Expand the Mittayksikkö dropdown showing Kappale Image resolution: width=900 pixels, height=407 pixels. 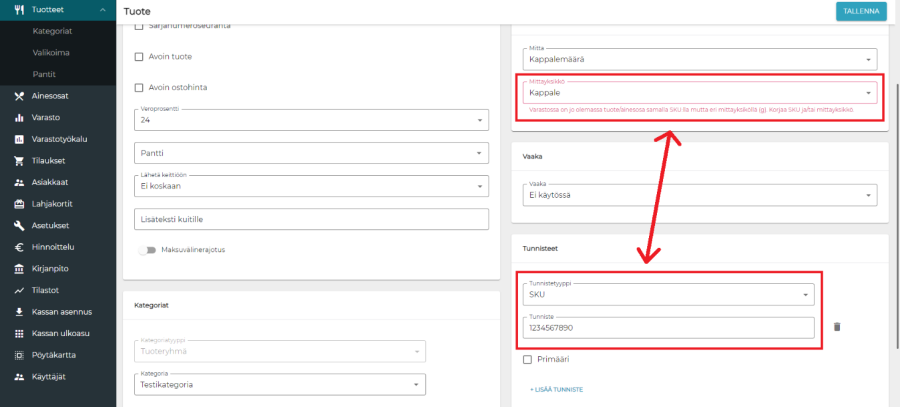pyautogui.click(x=700, y=92)
